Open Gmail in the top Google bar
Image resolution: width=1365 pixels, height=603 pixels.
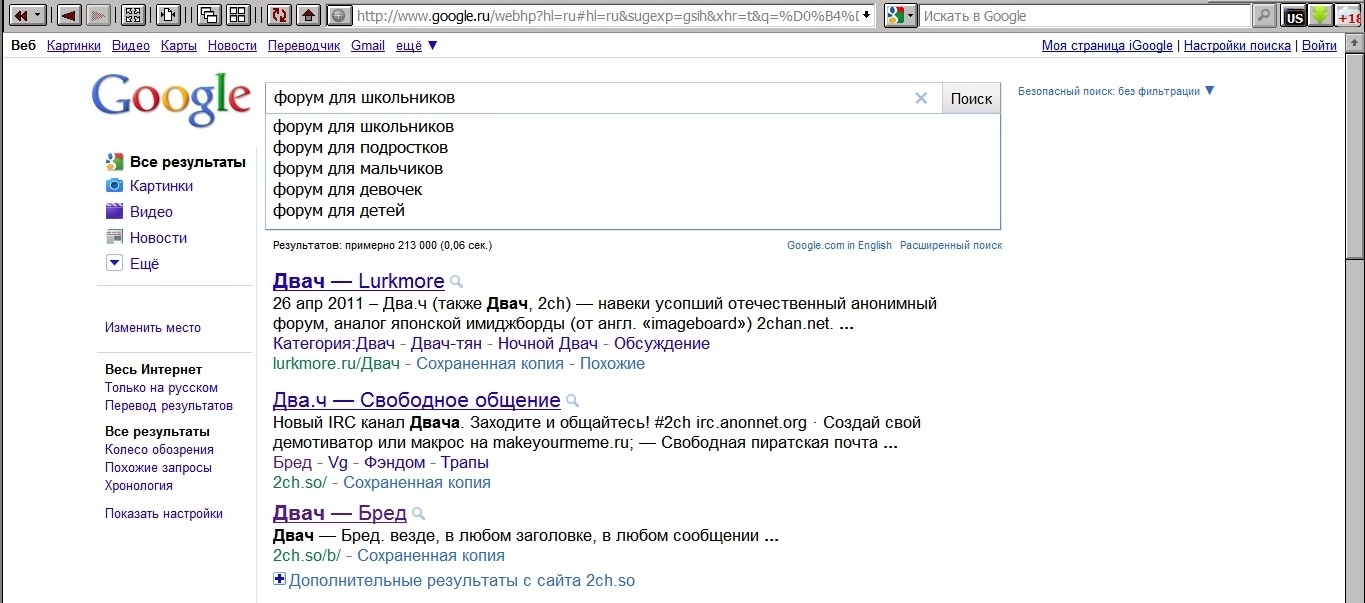(x=368, y=45)
